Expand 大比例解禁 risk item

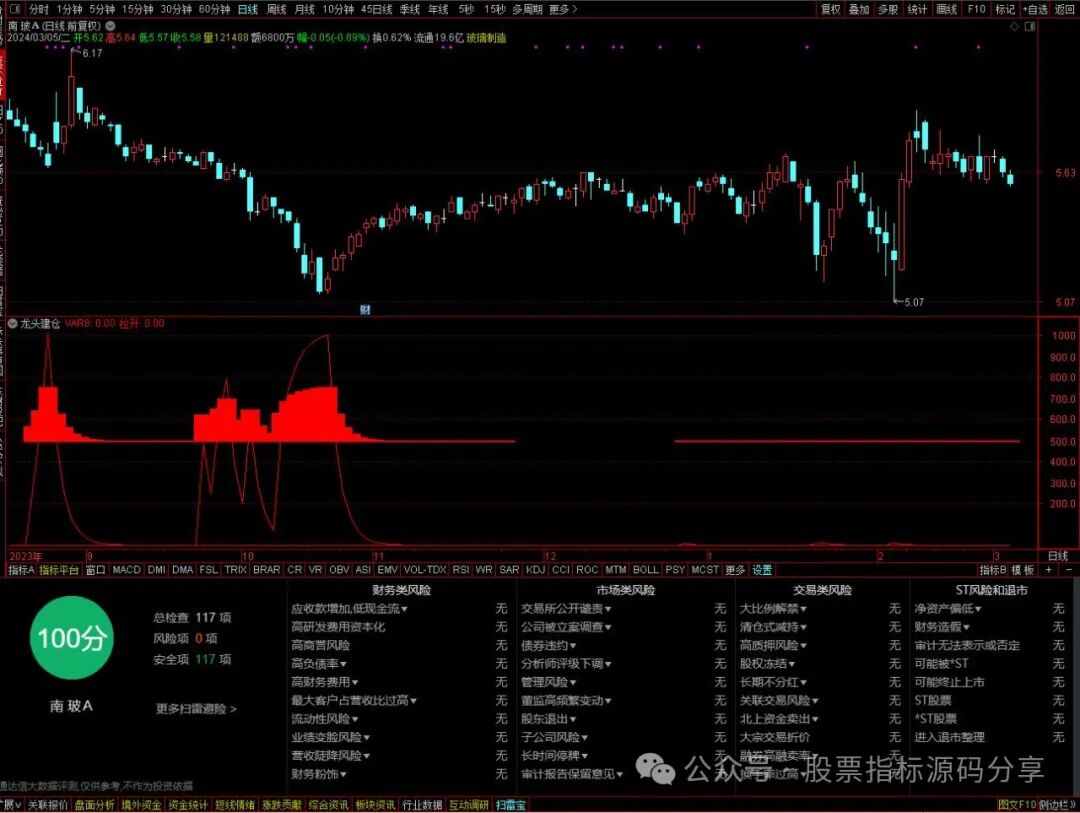coord(773,608)
